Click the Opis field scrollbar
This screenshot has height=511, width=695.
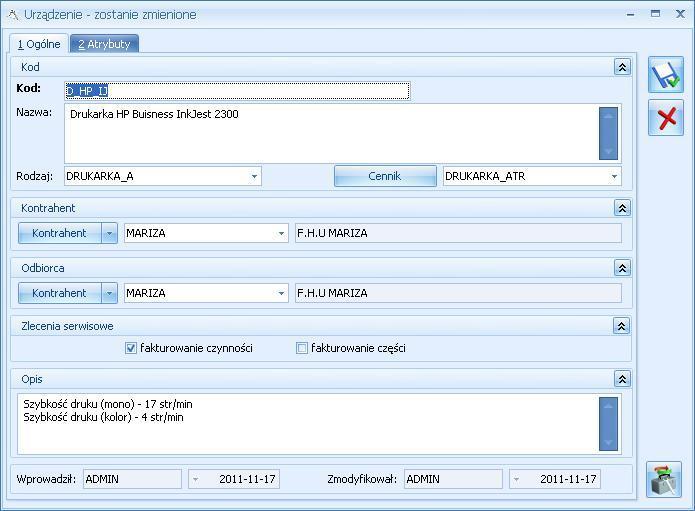[x=608, y=424]
